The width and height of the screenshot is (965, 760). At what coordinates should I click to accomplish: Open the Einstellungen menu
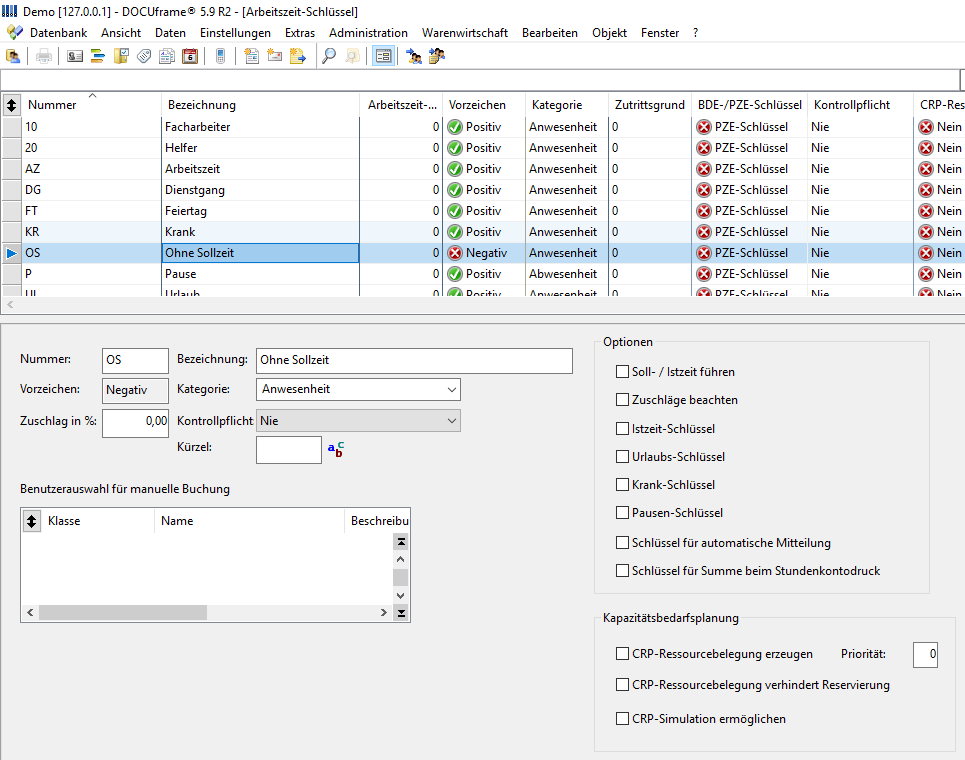point(235,33)
